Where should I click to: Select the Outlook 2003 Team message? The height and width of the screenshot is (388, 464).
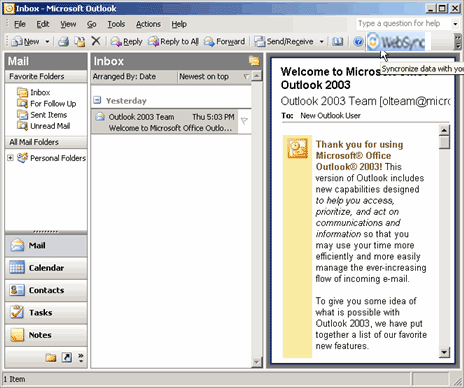165,122
